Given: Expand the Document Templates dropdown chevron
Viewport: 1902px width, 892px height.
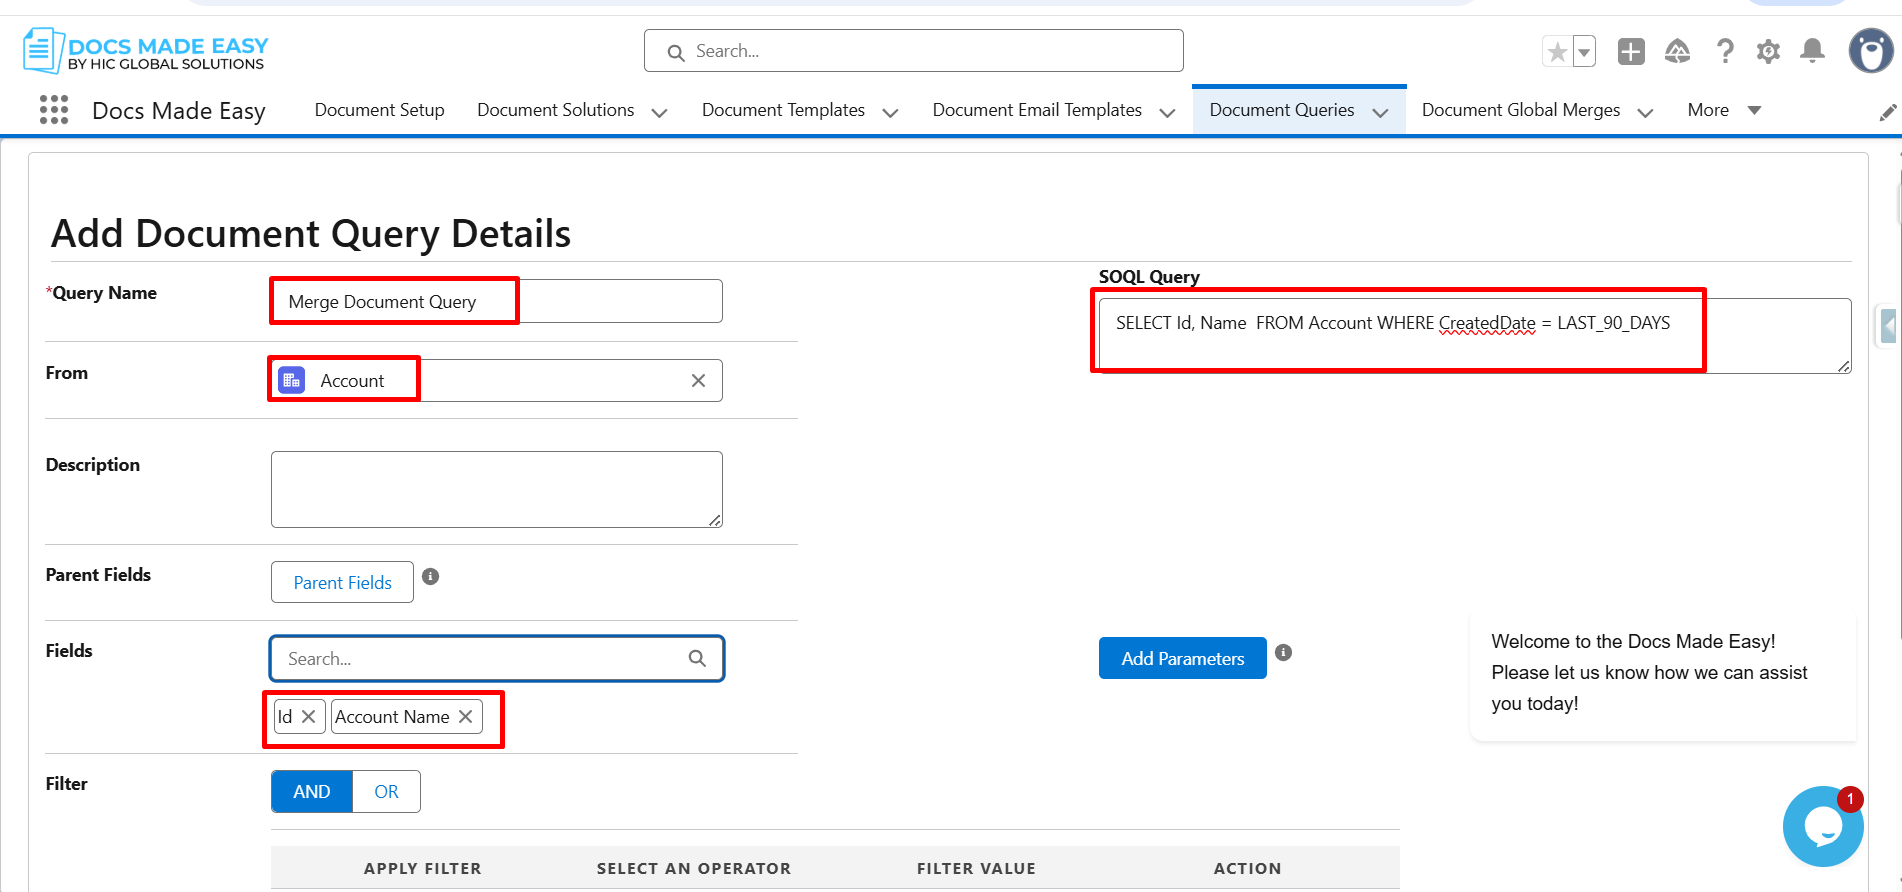Looking at the screenshot, I should click(890, 112).
